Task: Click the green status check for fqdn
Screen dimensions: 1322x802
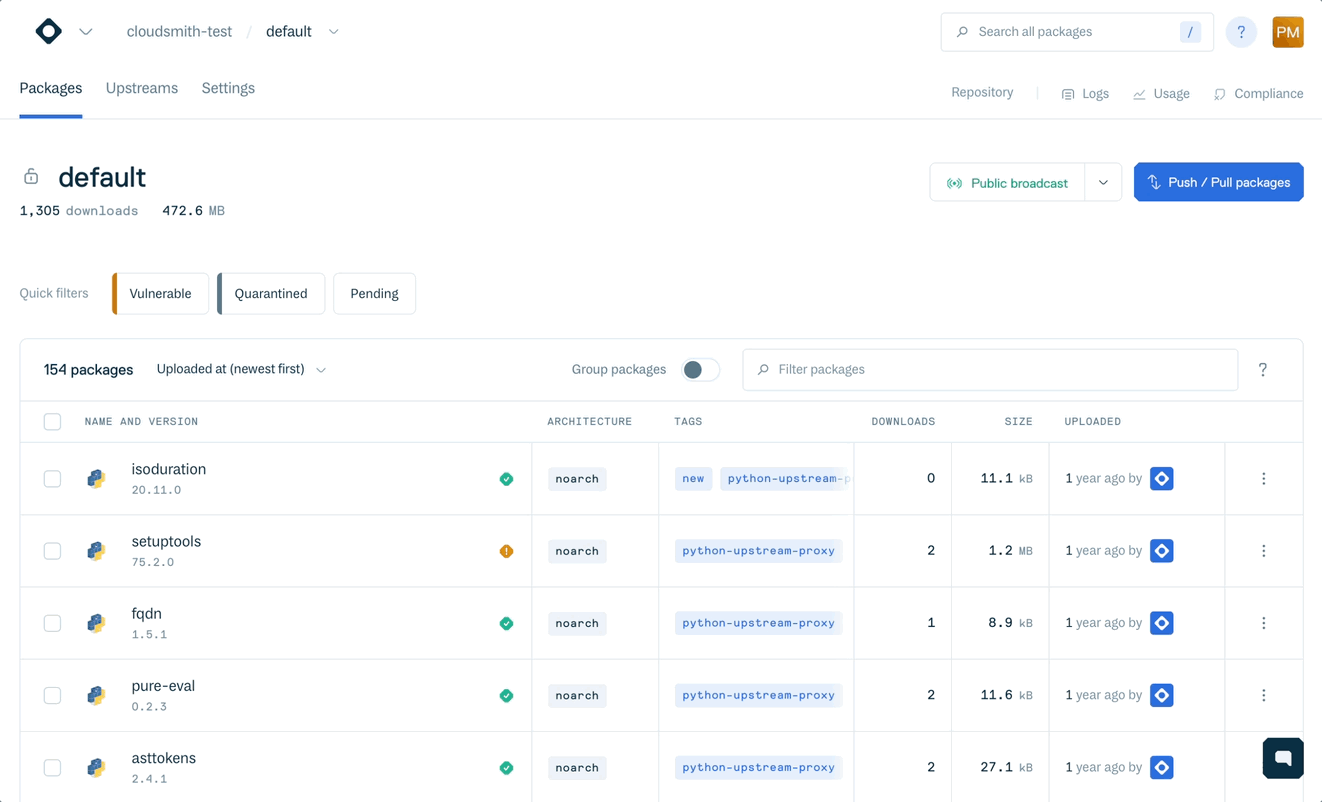Action: tap(506, 623)
